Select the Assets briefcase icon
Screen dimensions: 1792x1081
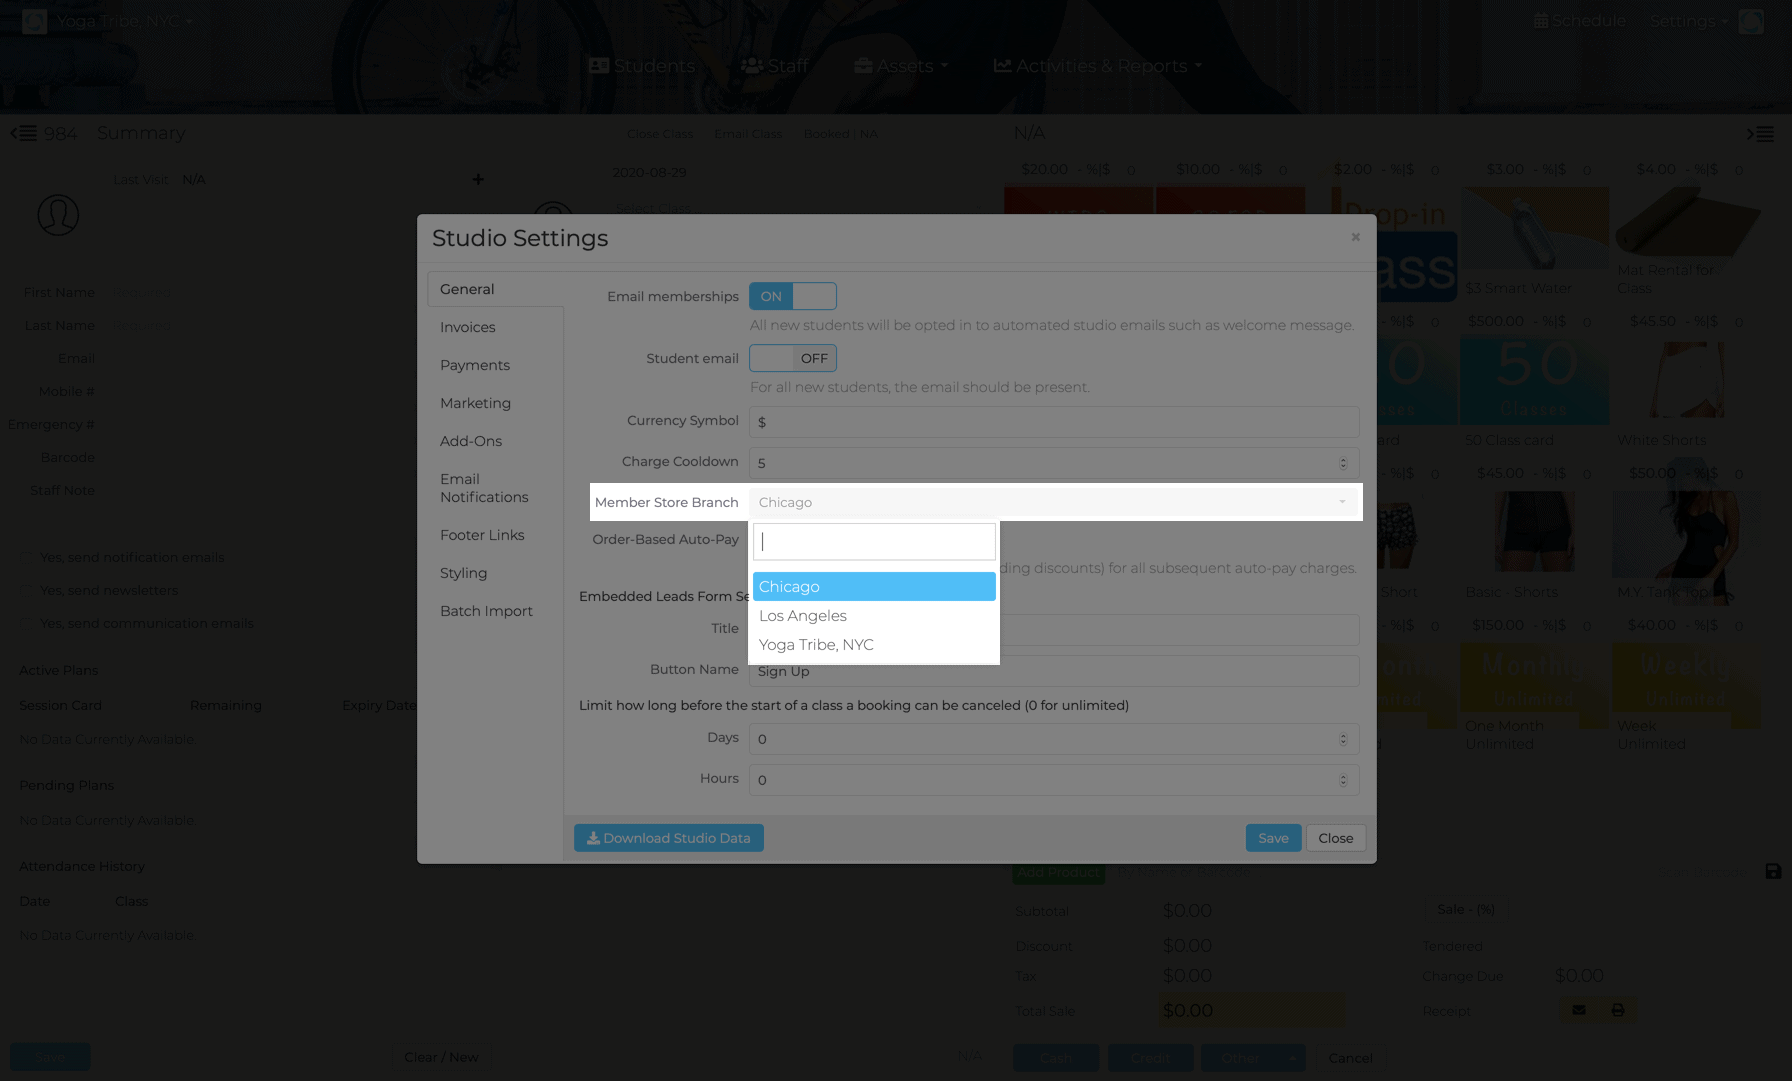pos(862,65)
